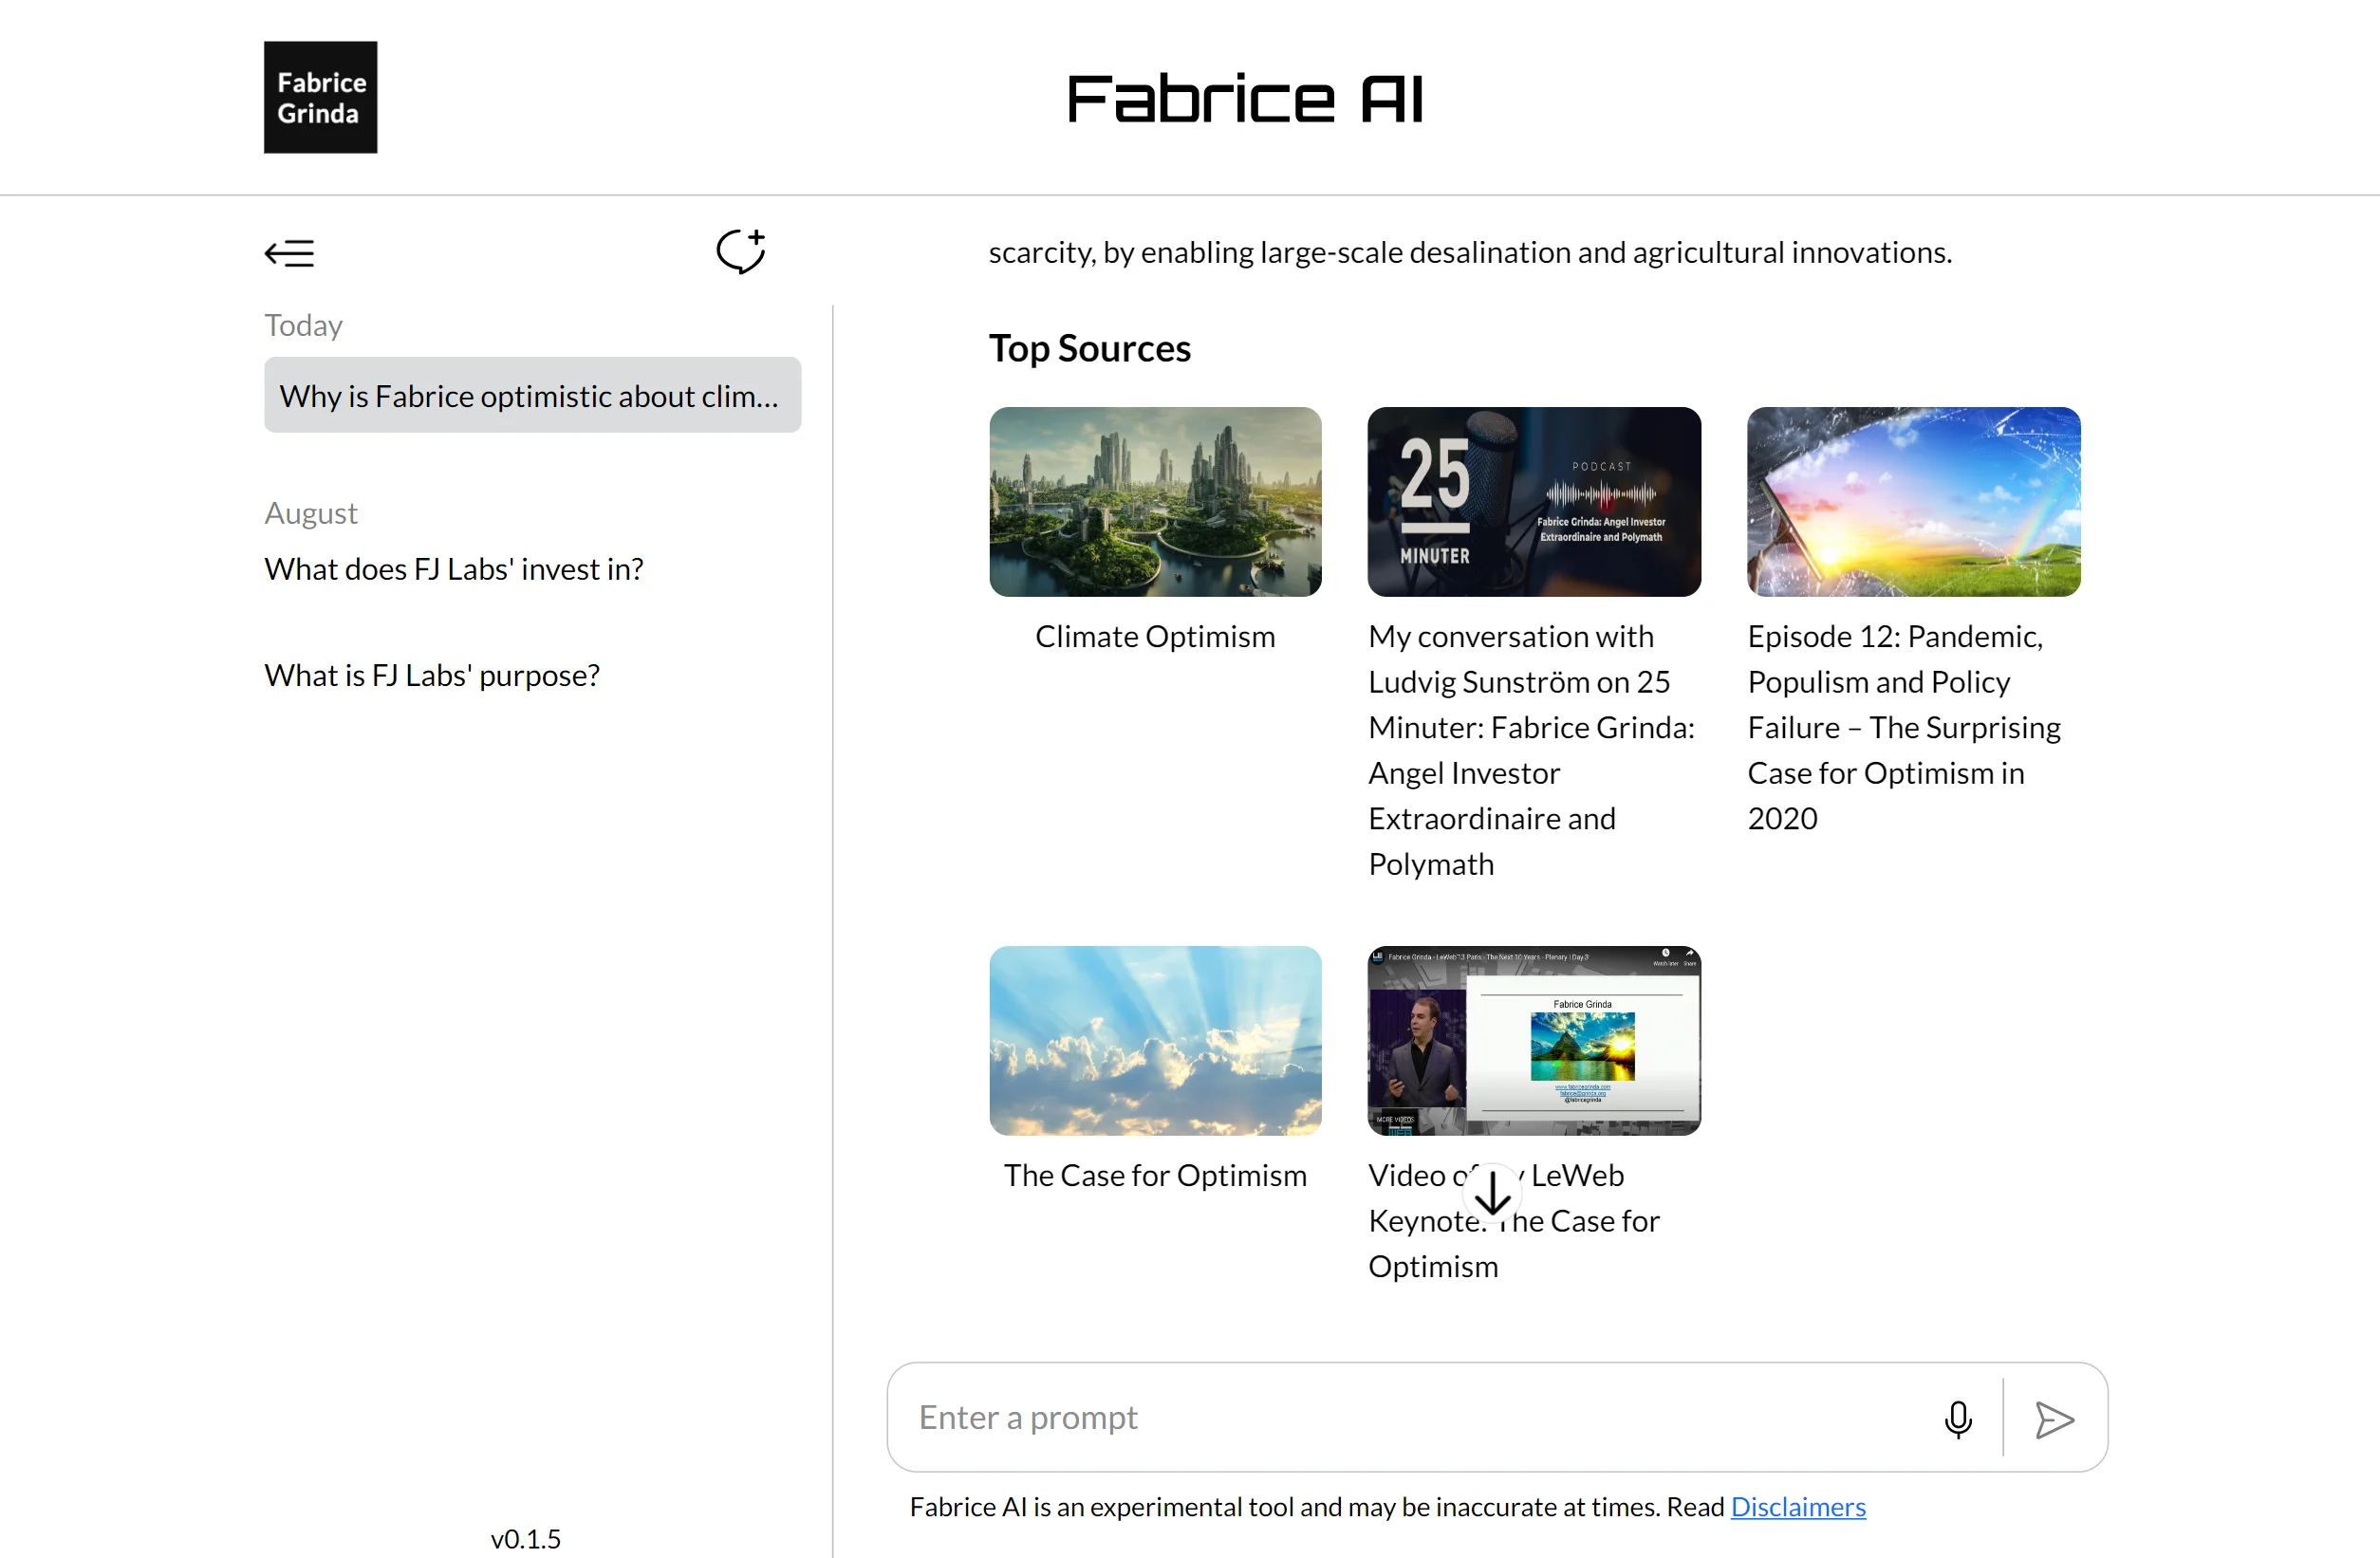Open the 'What is FJ Labs' purpose?' chat

click(x=432, y=675)
